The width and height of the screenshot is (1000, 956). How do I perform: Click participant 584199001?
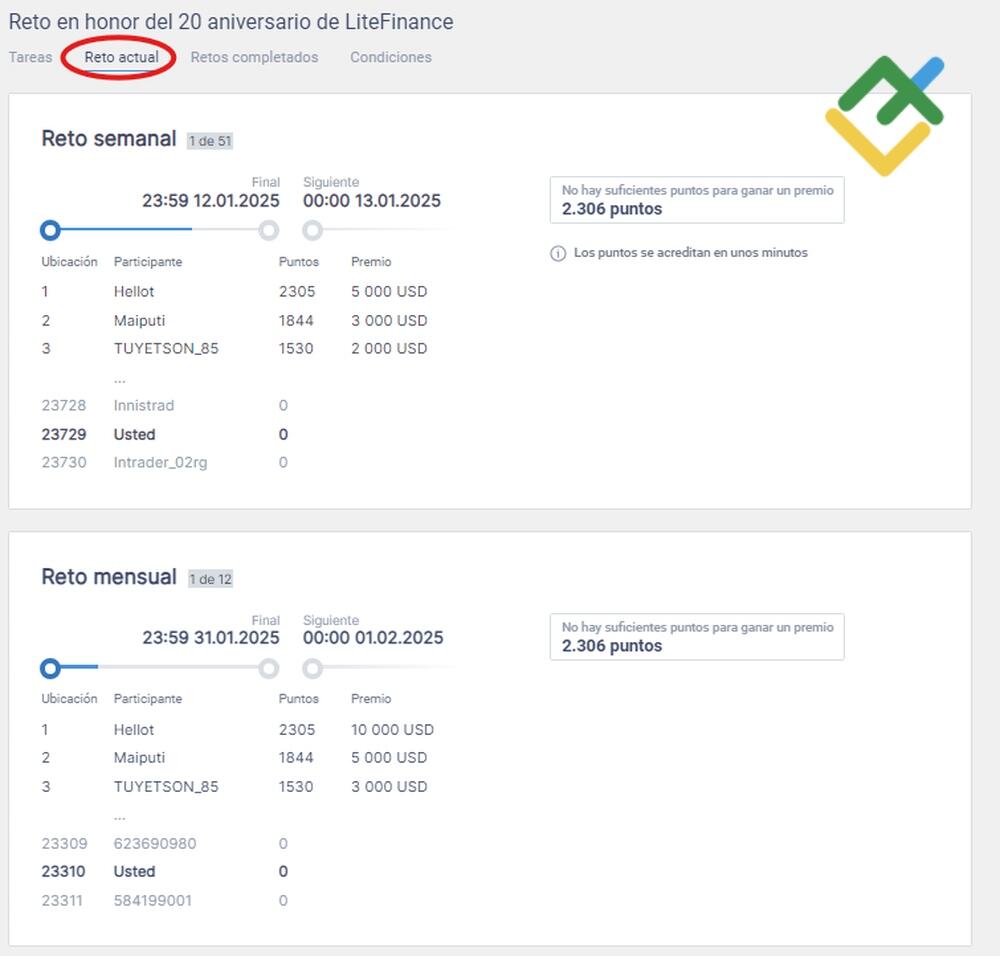click(152, 901)
